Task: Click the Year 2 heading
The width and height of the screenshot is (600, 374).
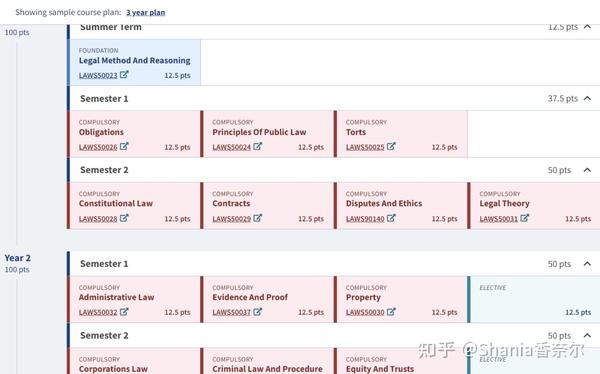Action: point(18,258)
